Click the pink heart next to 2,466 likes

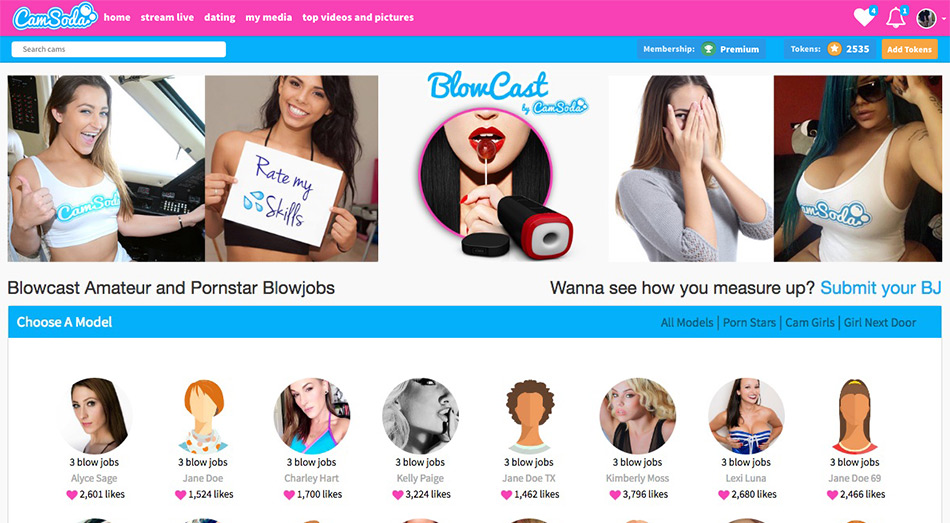[832, 495]
